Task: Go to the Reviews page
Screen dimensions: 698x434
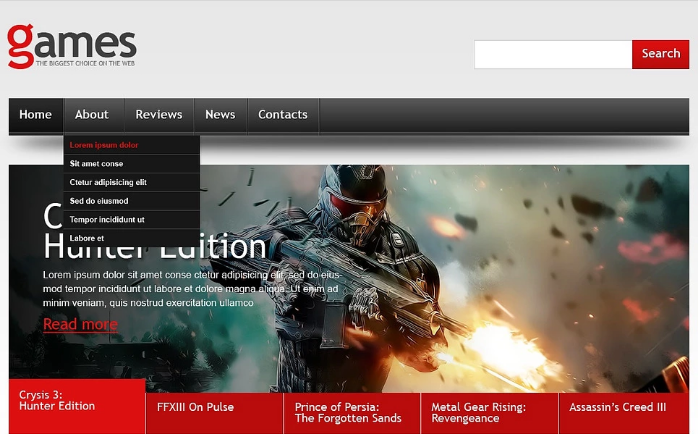Action: click(x=159, y=115)
